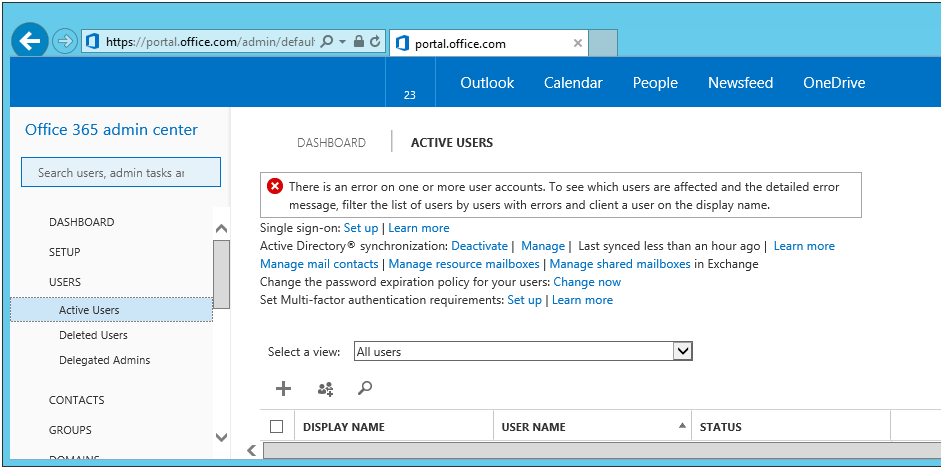The image size is (941, 469).
Task: Close the portal.office.com tab
Action: pos(577,43)
